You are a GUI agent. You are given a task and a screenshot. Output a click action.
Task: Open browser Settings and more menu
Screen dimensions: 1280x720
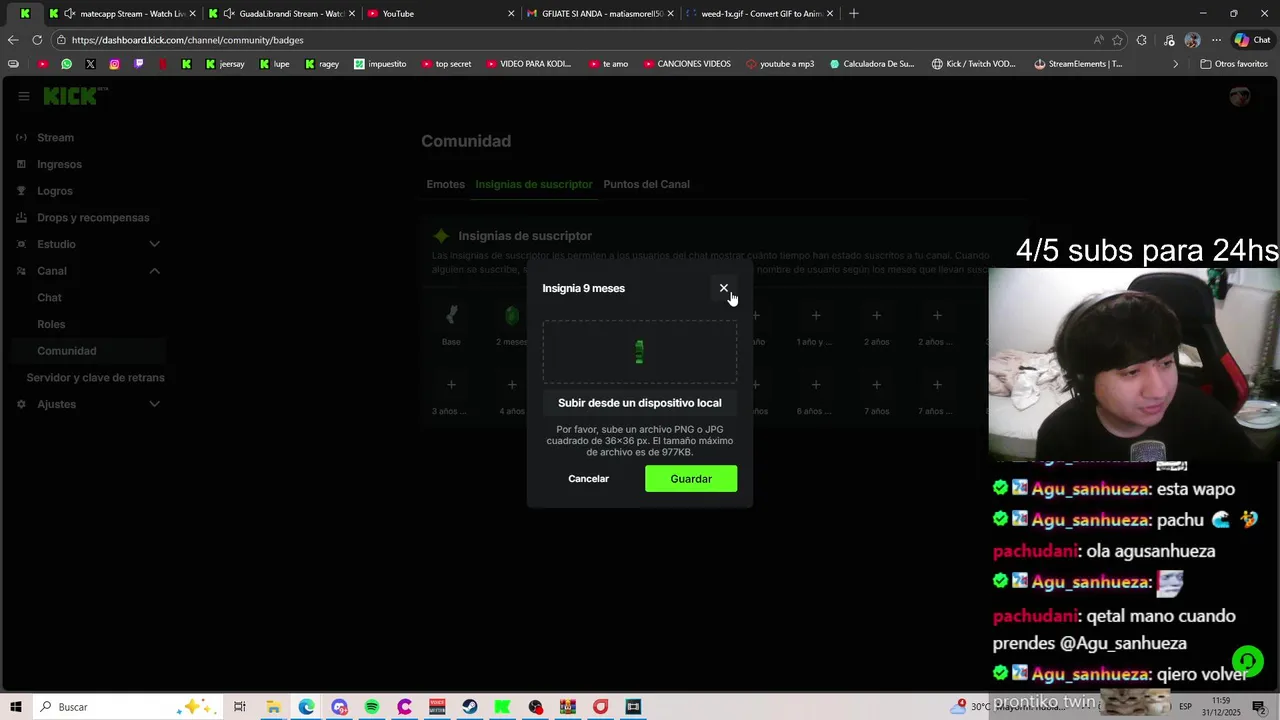point(1216,40)
